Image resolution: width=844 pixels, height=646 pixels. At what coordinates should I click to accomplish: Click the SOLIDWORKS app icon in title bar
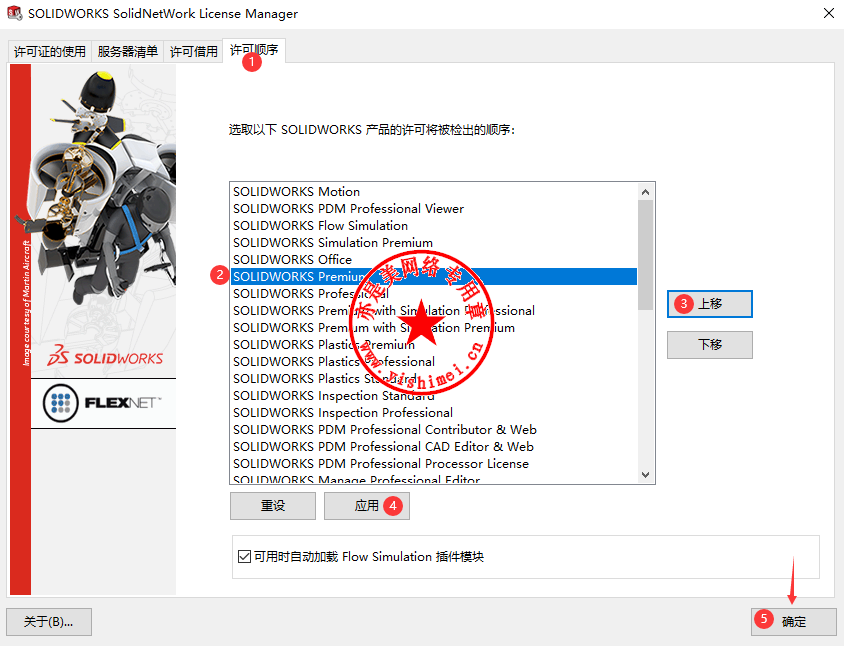(15, 13)
